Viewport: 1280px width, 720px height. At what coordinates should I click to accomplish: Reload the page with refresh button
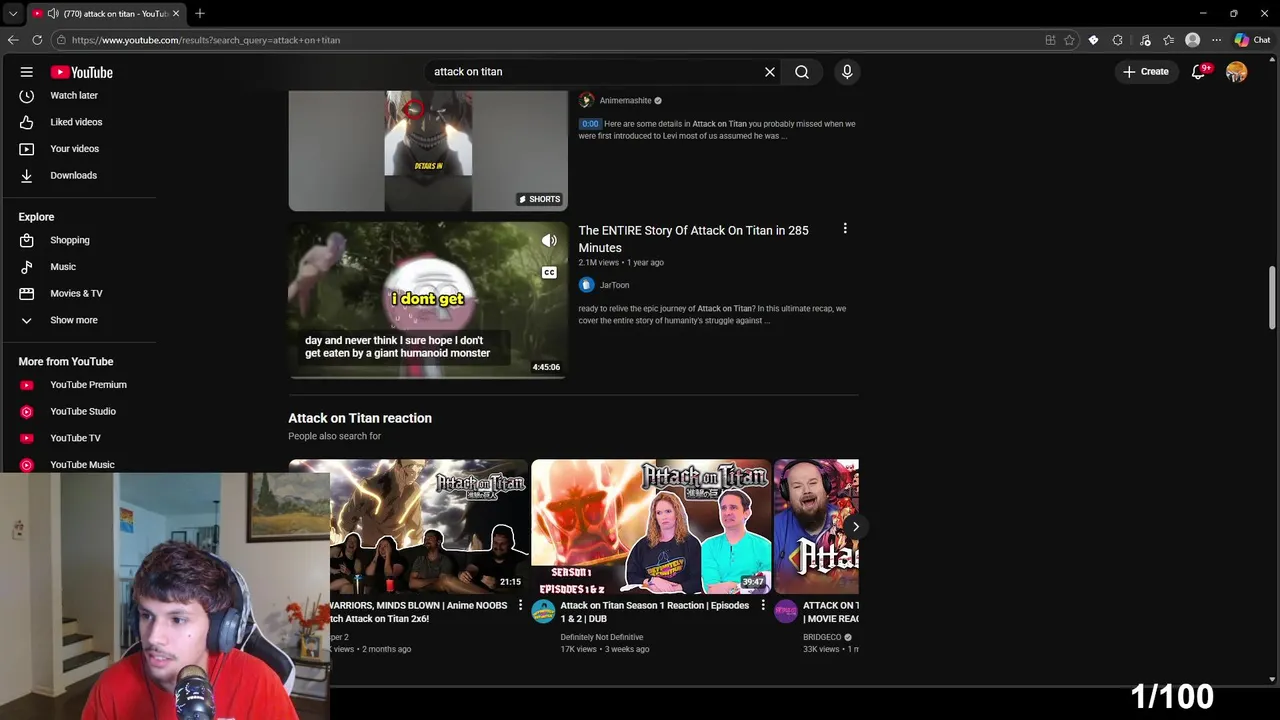tap(37, 40)
